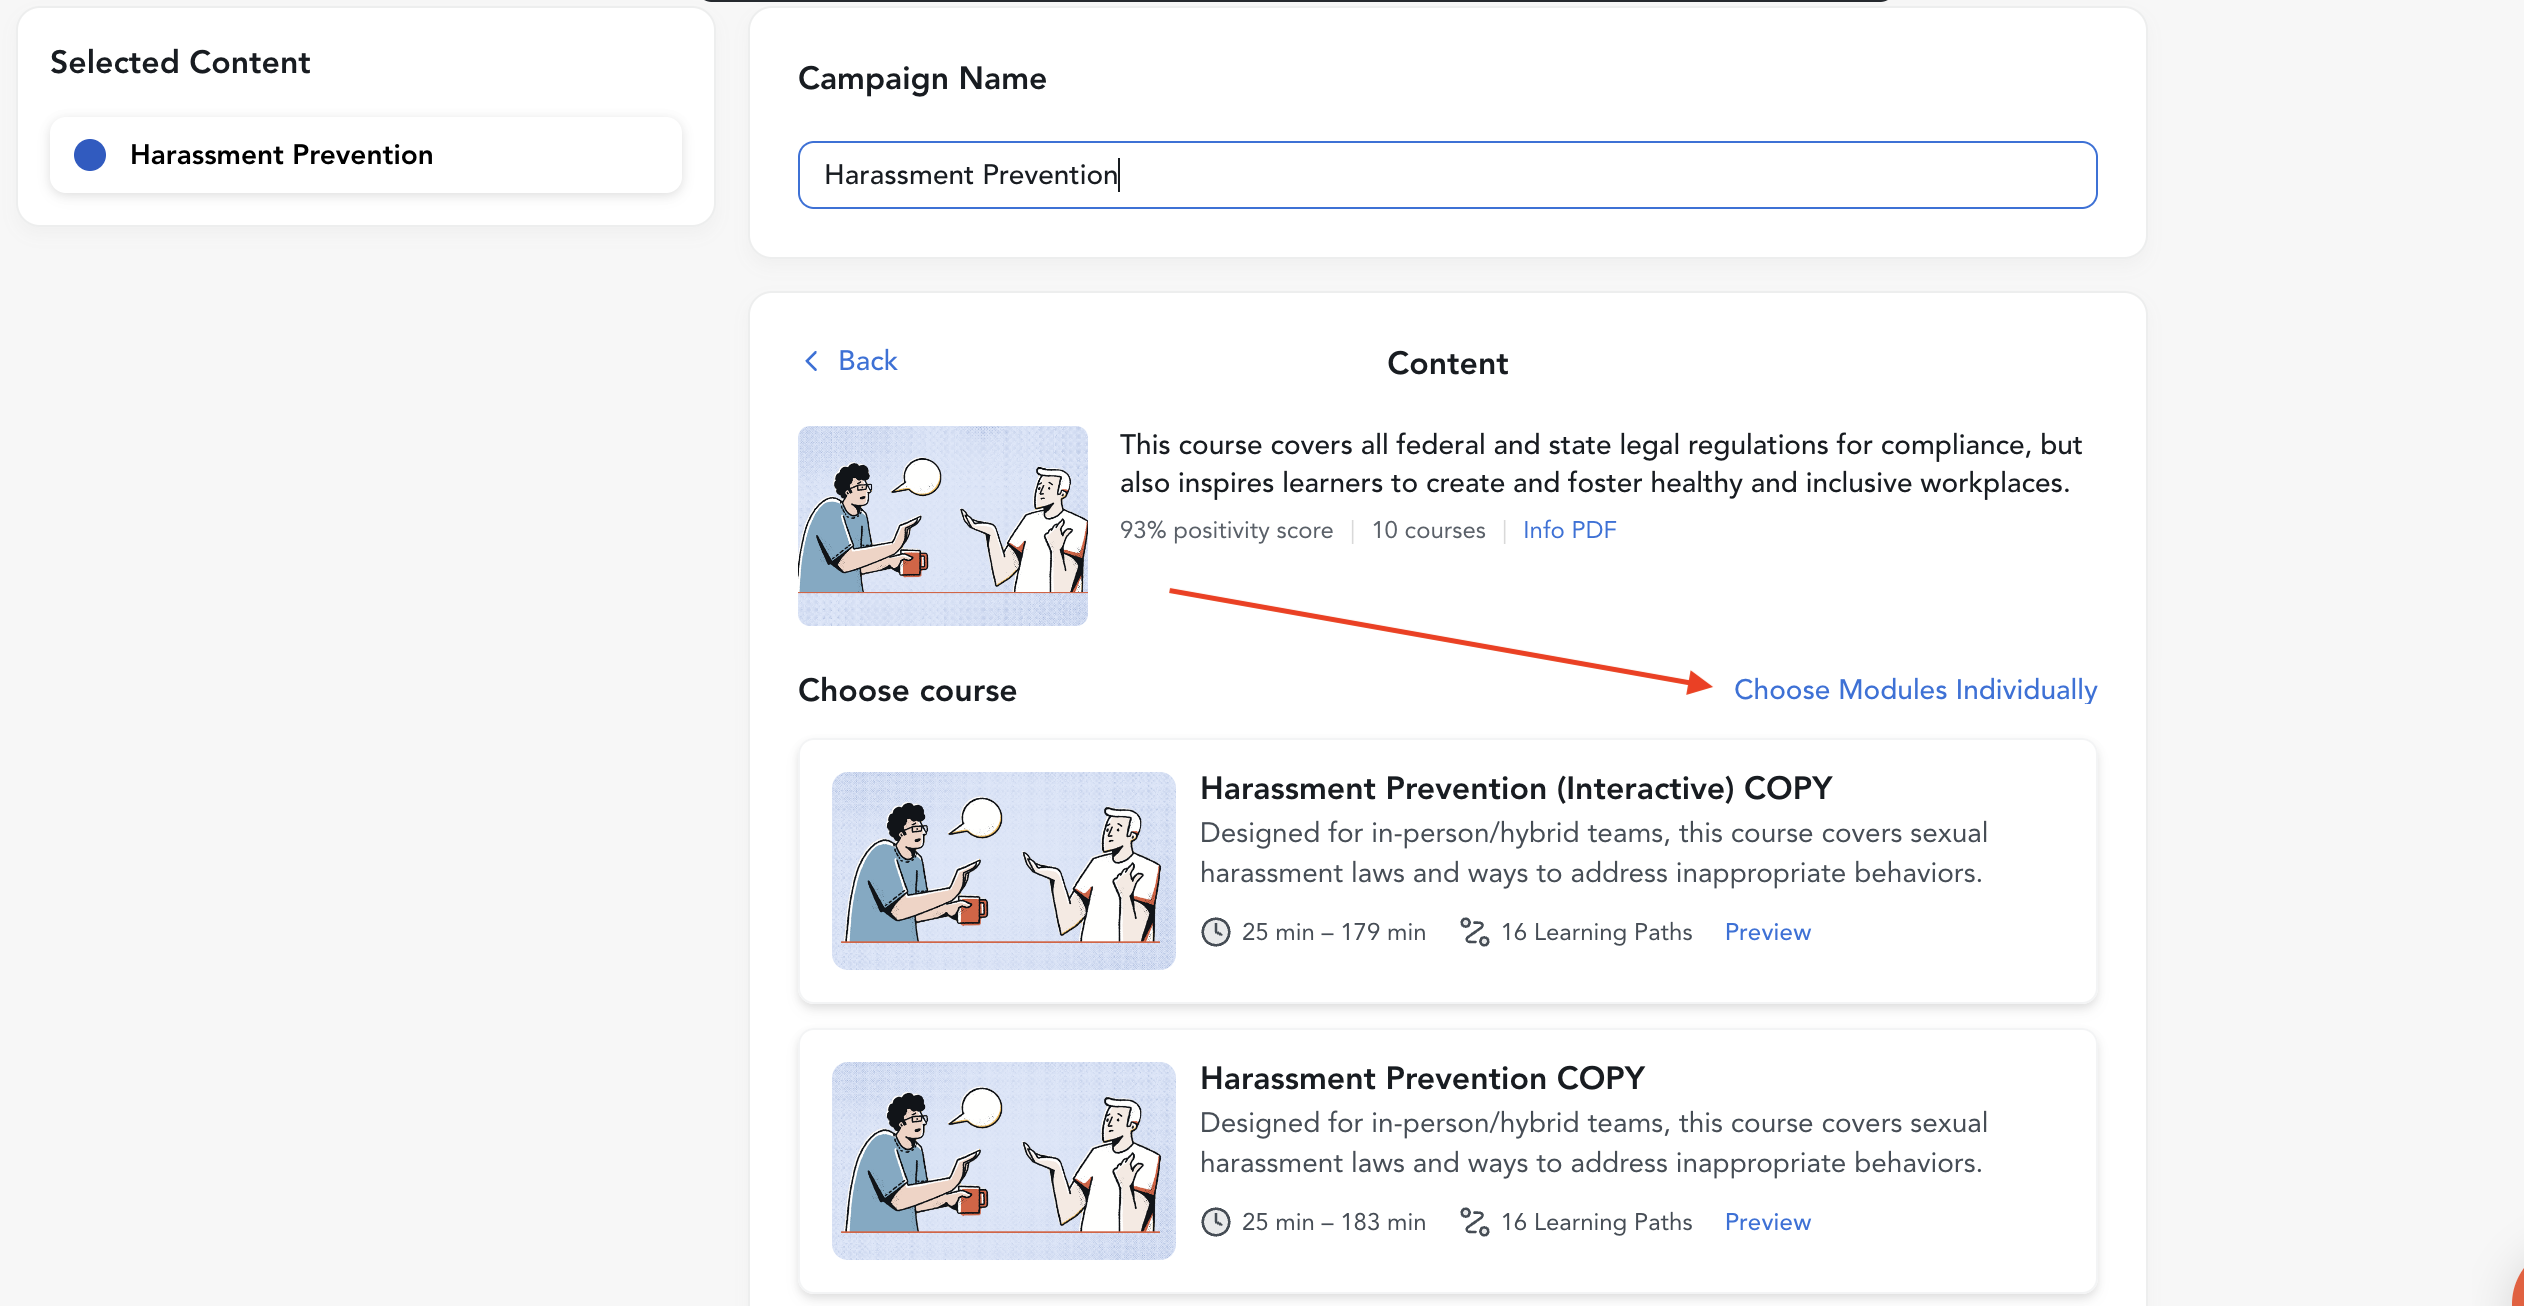Viewport: 2524px width, 1306px height.
Task: Click Harassment Prevention COPY course thumbnail
Action: pos(1003,1160)
